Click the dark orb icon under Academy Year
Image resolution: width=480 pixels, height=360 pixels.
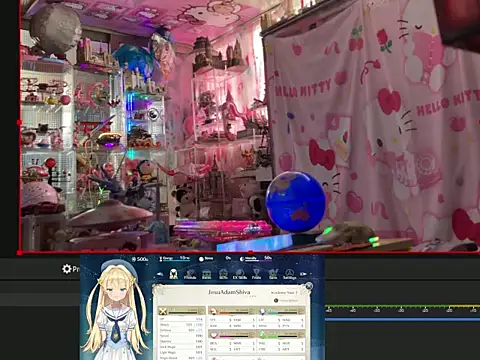[x=276, y=300]
